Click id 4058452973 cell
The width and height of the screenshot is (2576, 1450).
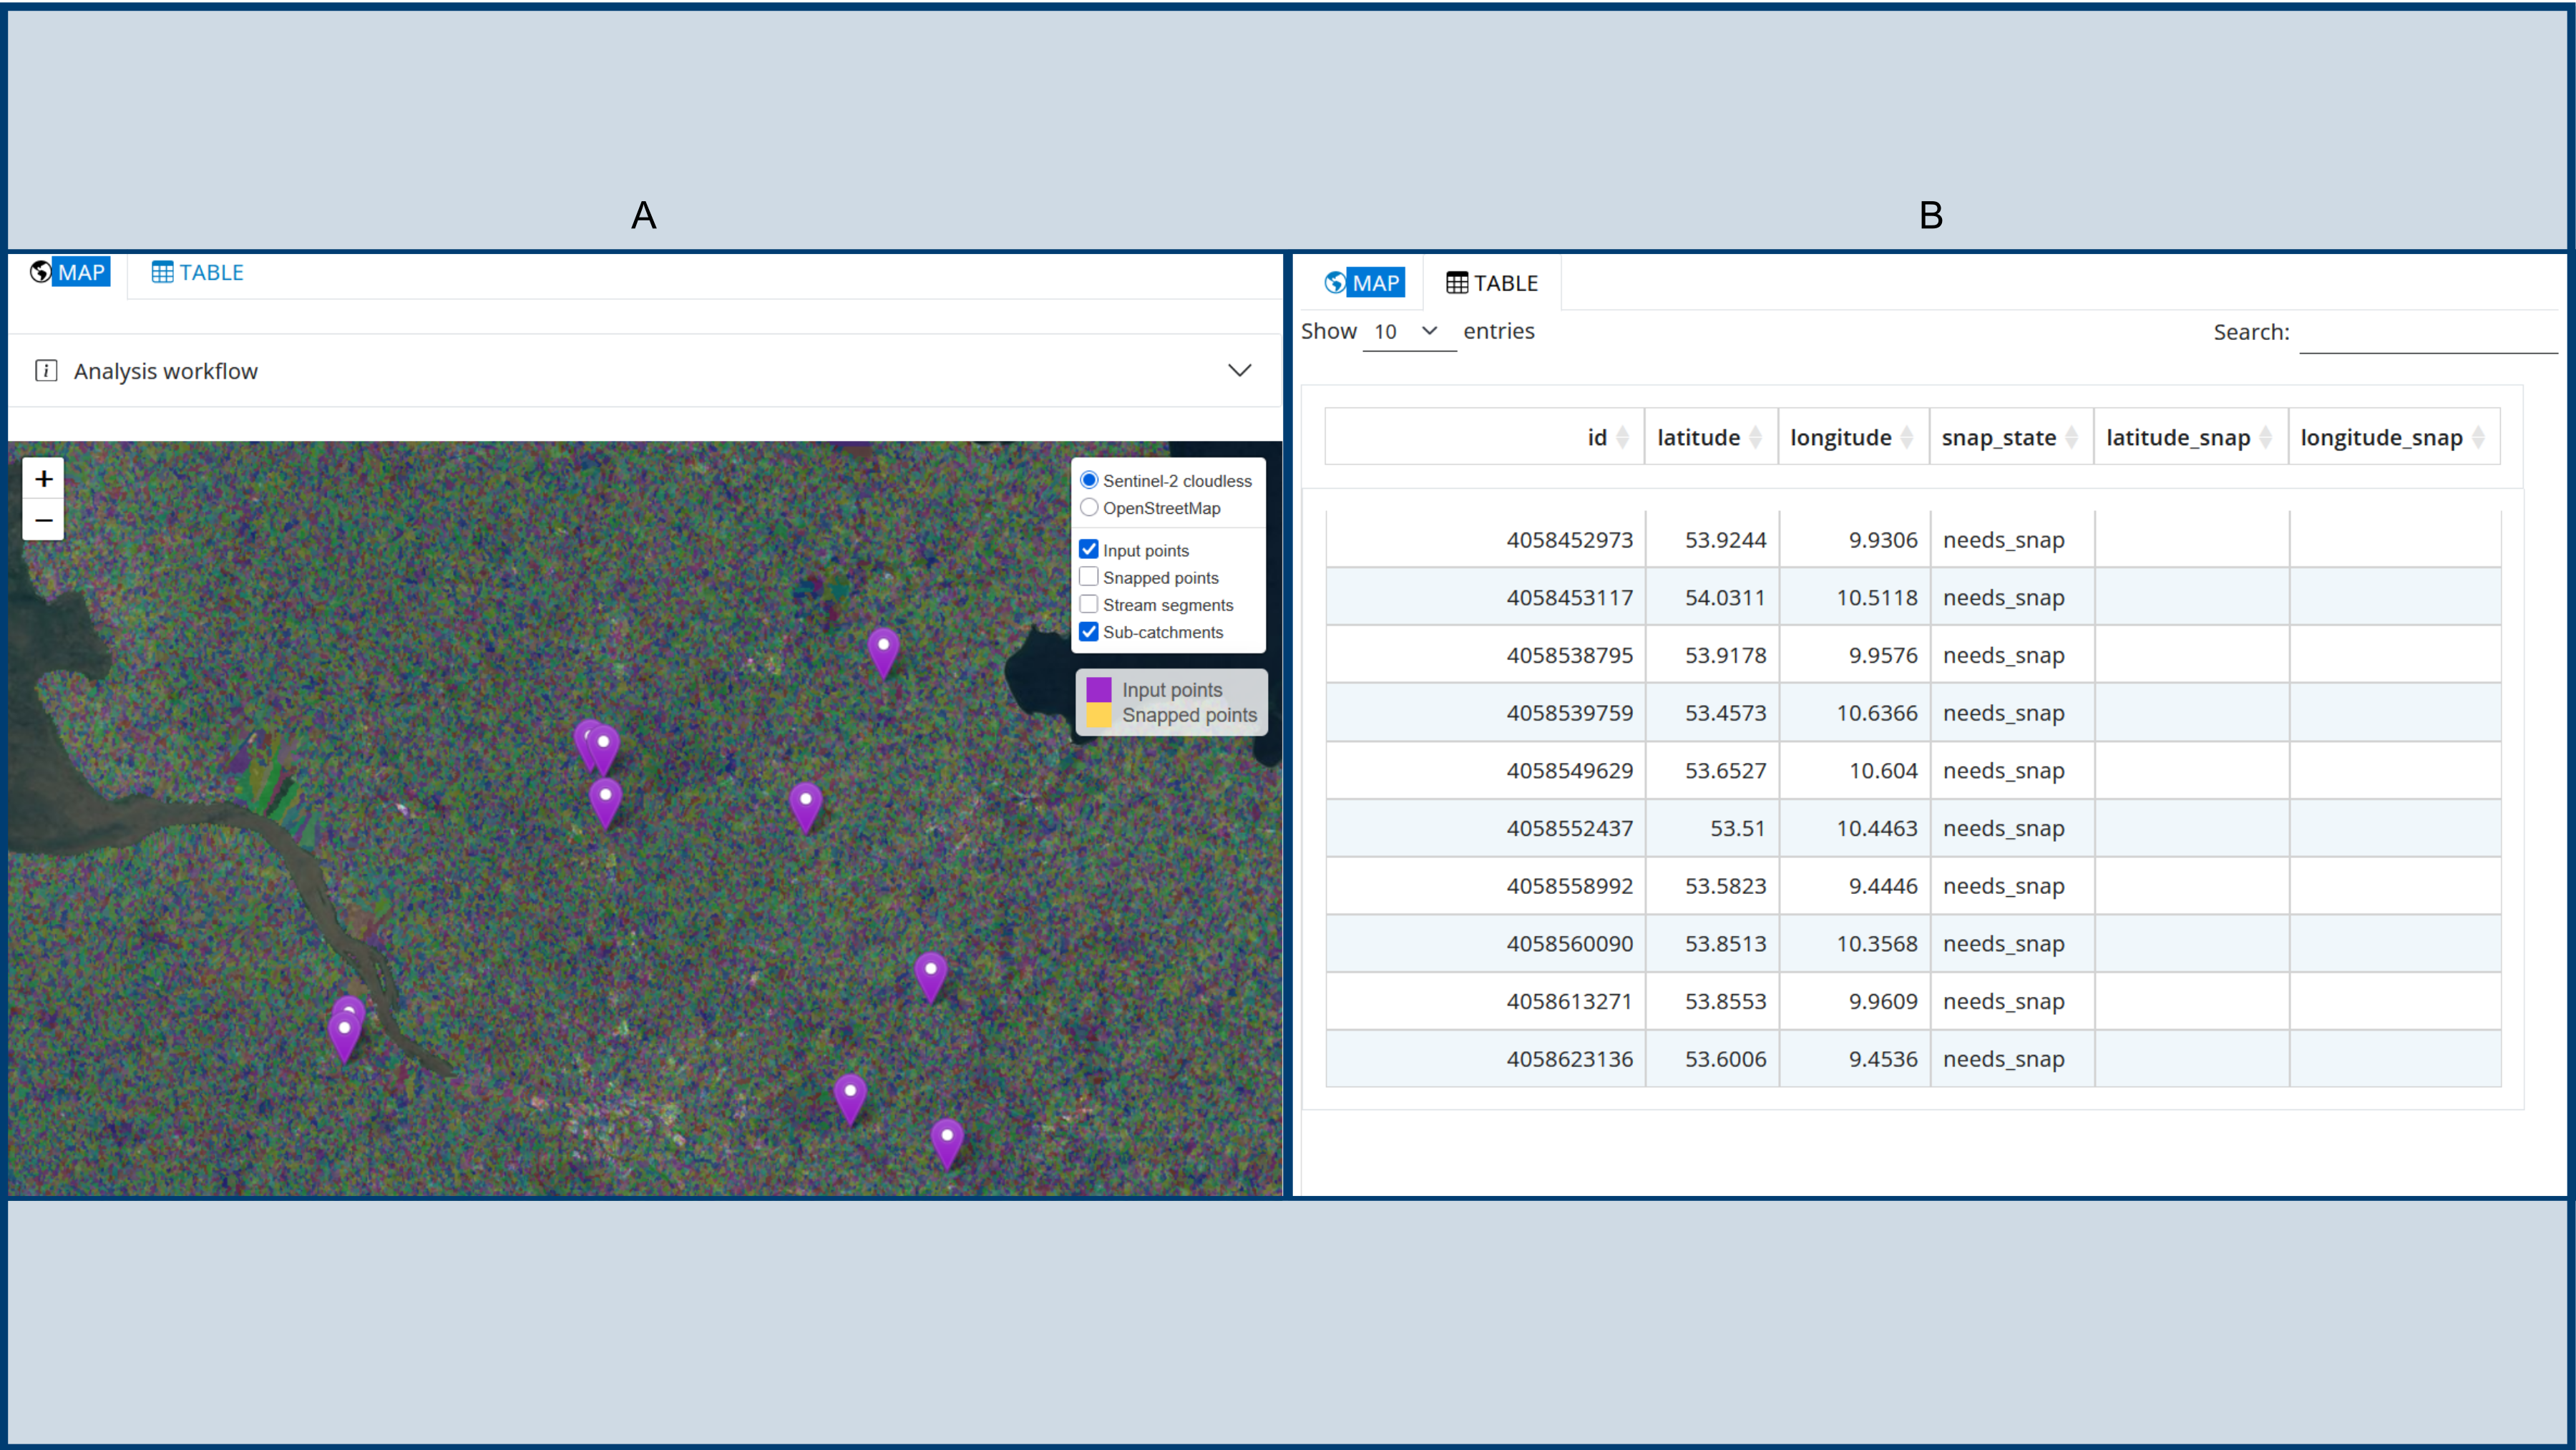[1485, 540]
